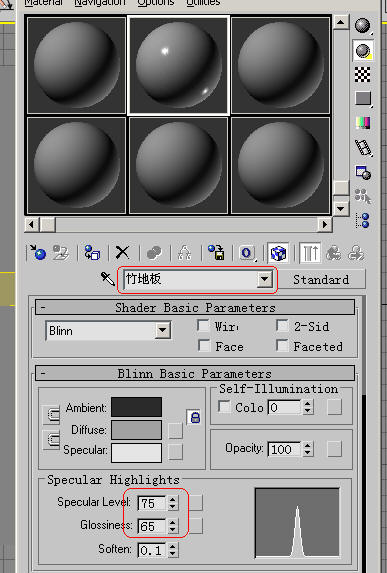This screenshot has width=387, height=573.
Task: Click the Make Material Copy icon
Action: coord(154,253)
